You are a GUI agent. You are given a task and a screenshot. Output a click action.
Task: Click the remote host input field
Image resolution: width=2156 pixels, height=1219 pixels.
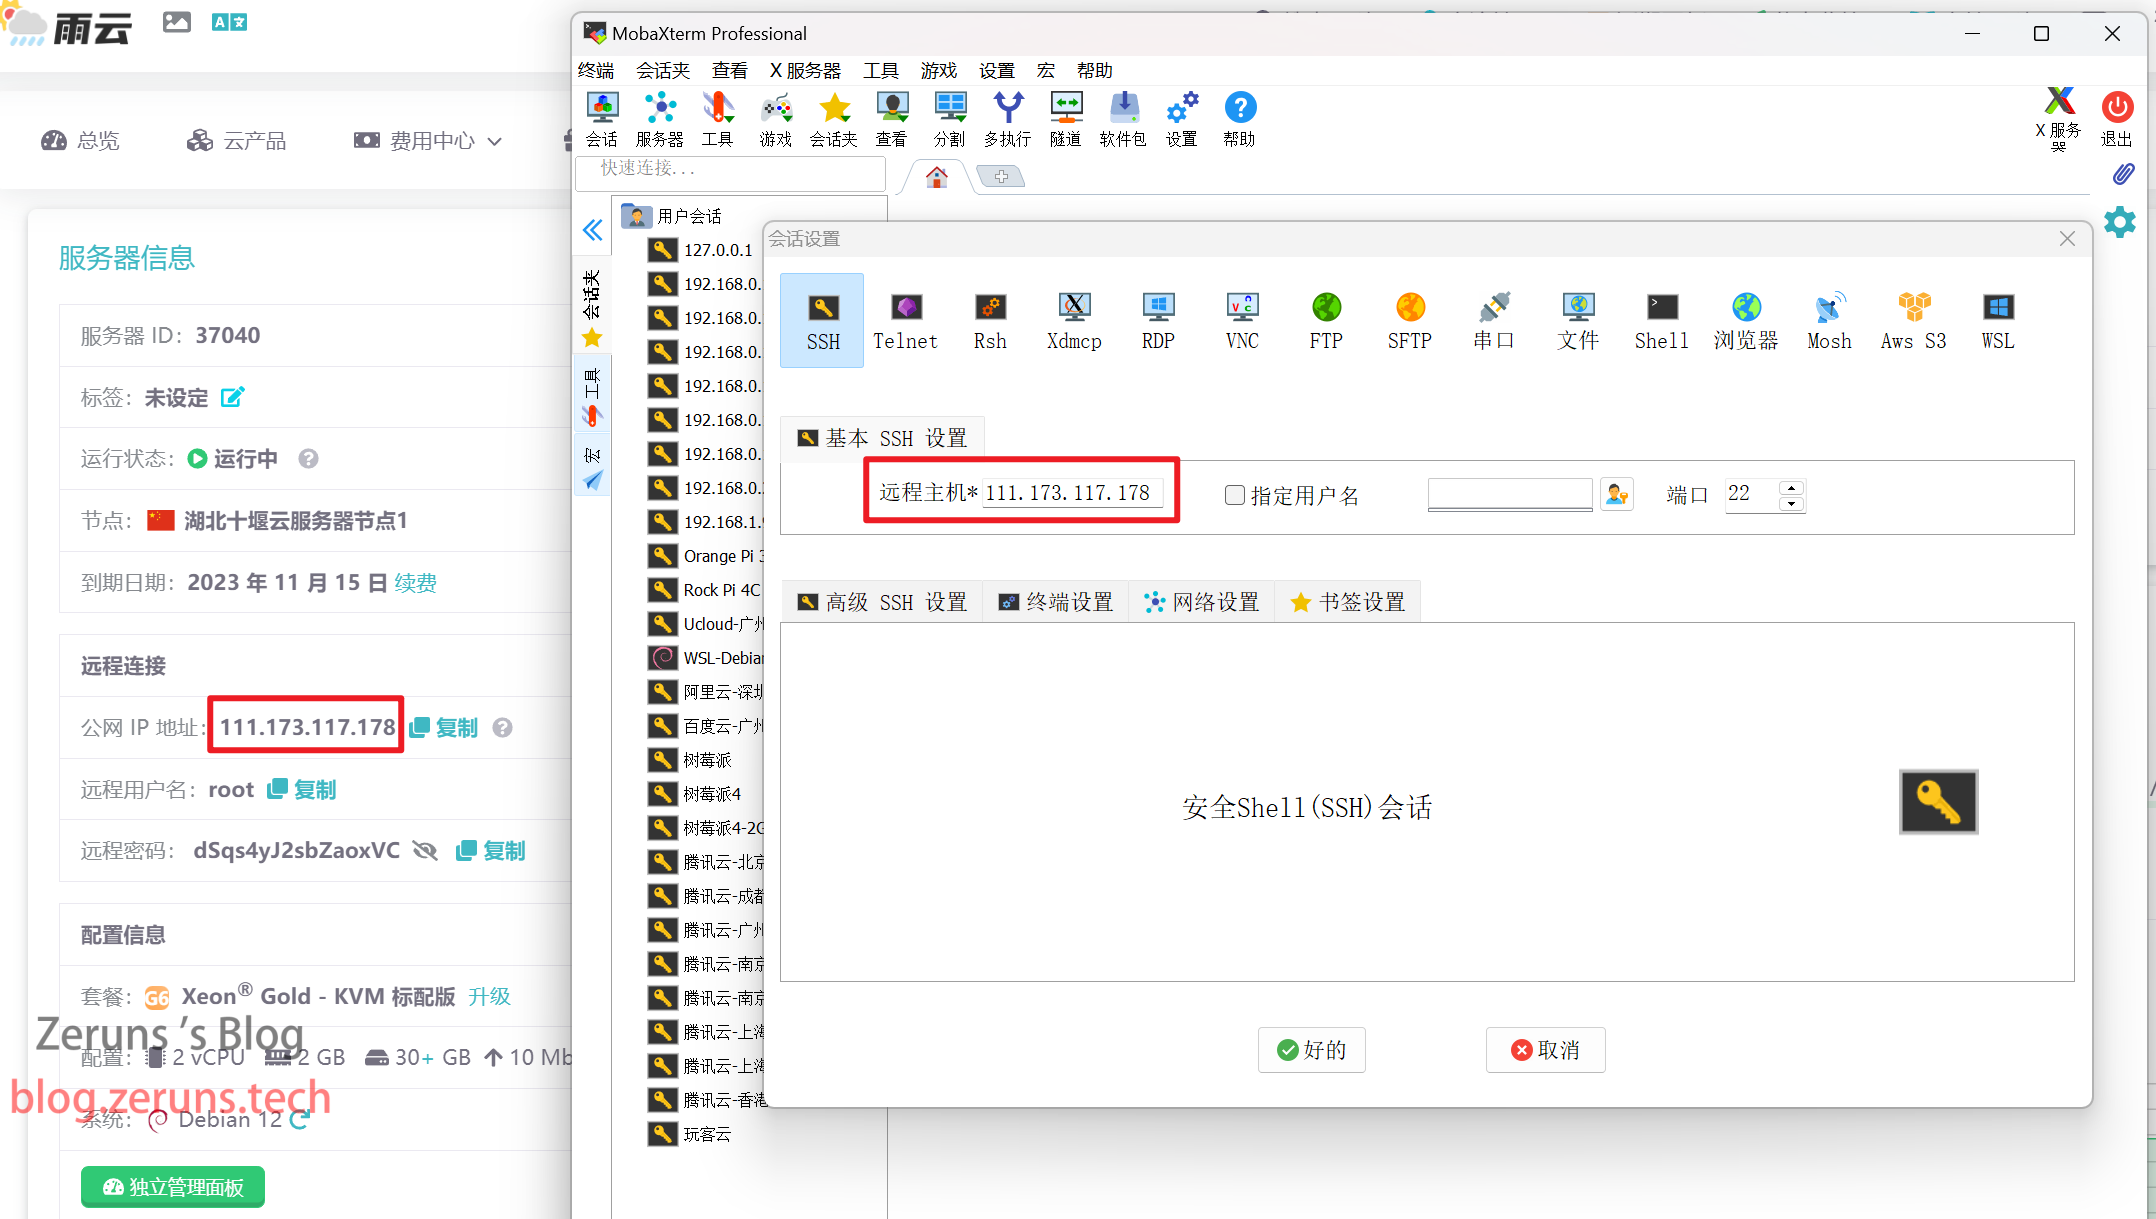1070,493
